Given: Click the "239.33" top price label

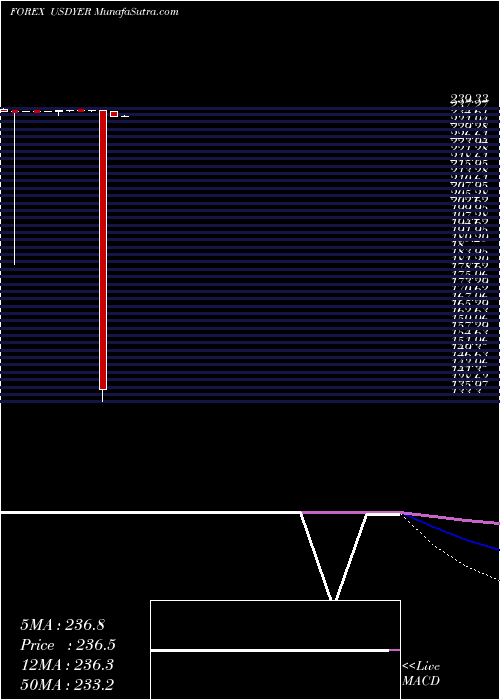Looking at the screenshot, I should 468,98.
